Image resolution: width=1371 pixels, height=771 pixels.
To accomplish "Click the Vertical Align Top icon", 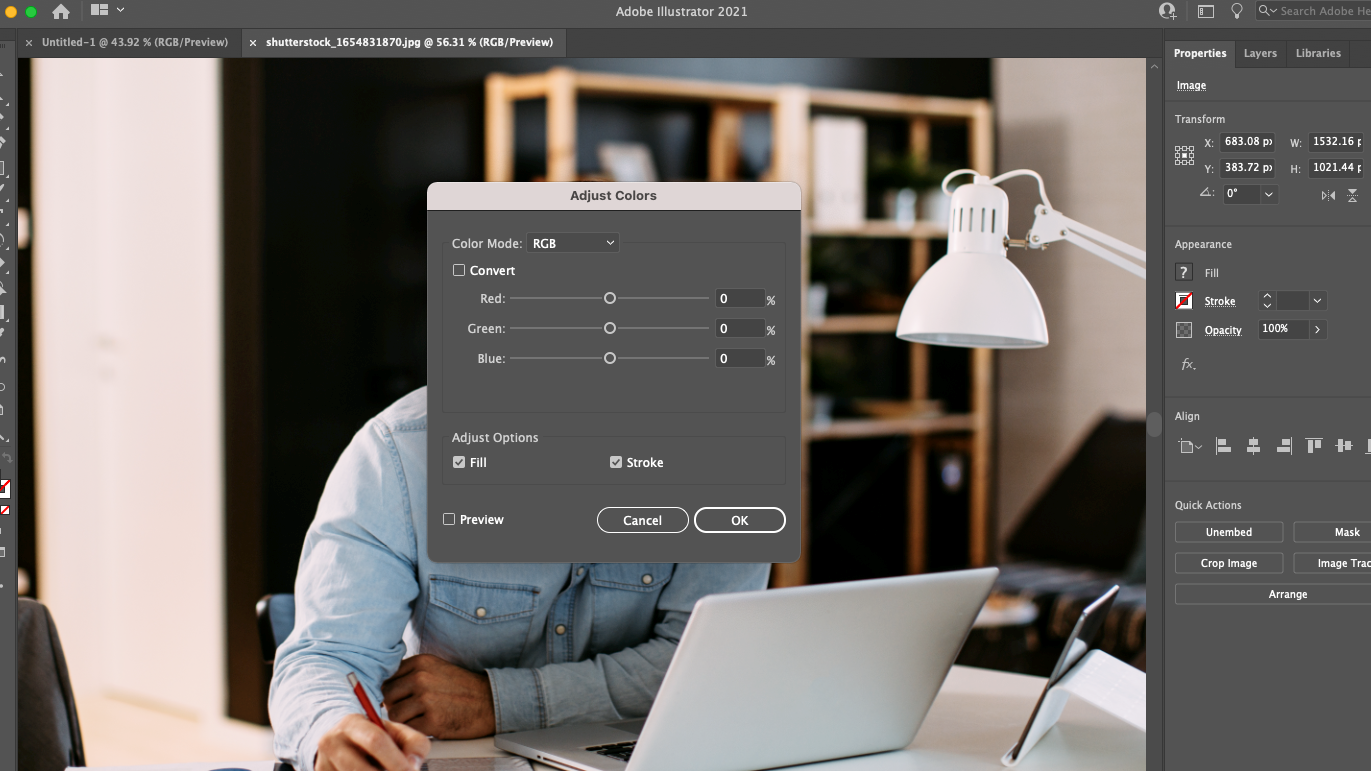I will 1314,446.
